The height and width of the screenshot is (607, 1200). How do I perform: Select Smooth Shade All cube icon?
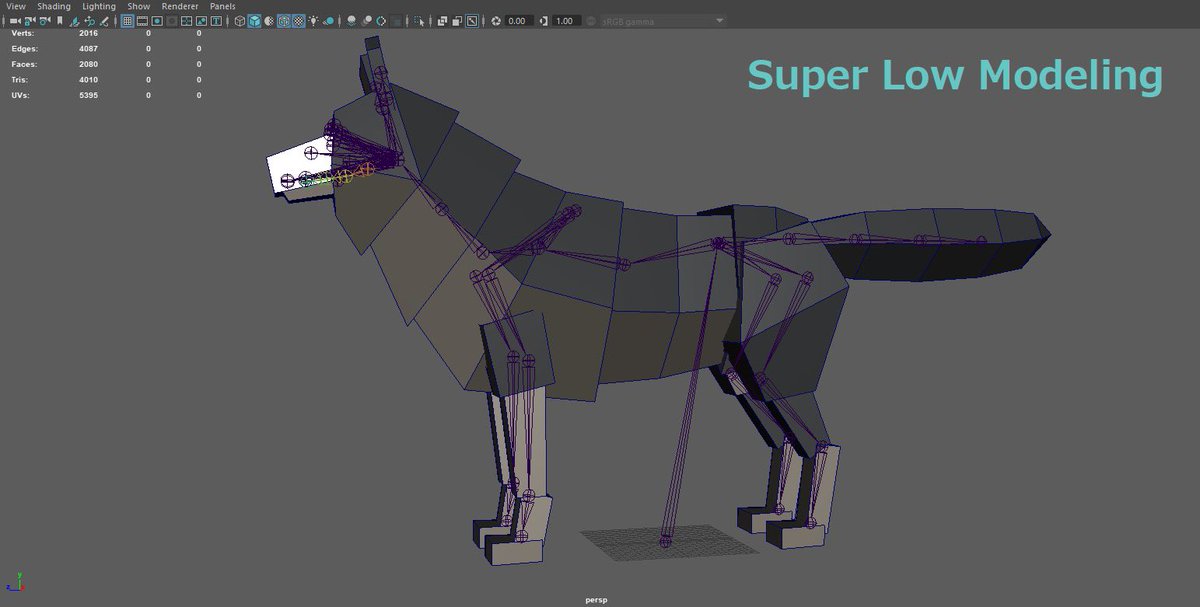(254, 21)
